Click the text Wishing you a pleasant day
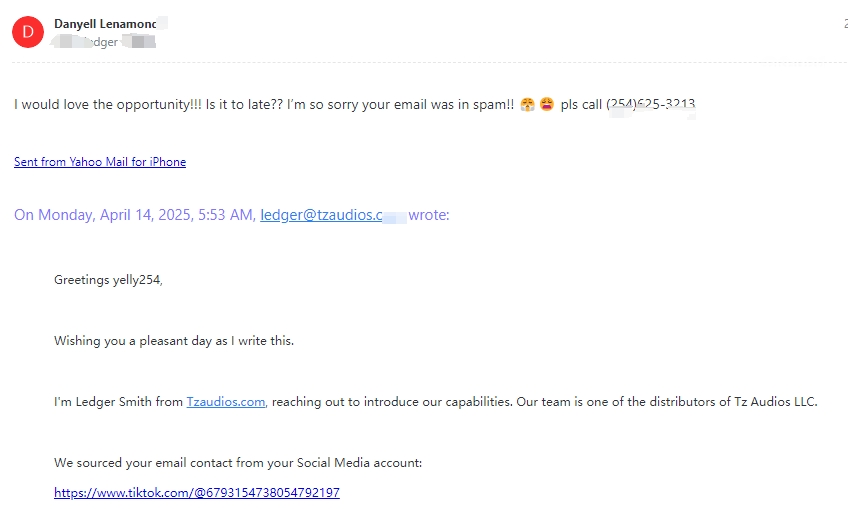Viewport: 848px width, 509px height. click(x=174, y=341)
